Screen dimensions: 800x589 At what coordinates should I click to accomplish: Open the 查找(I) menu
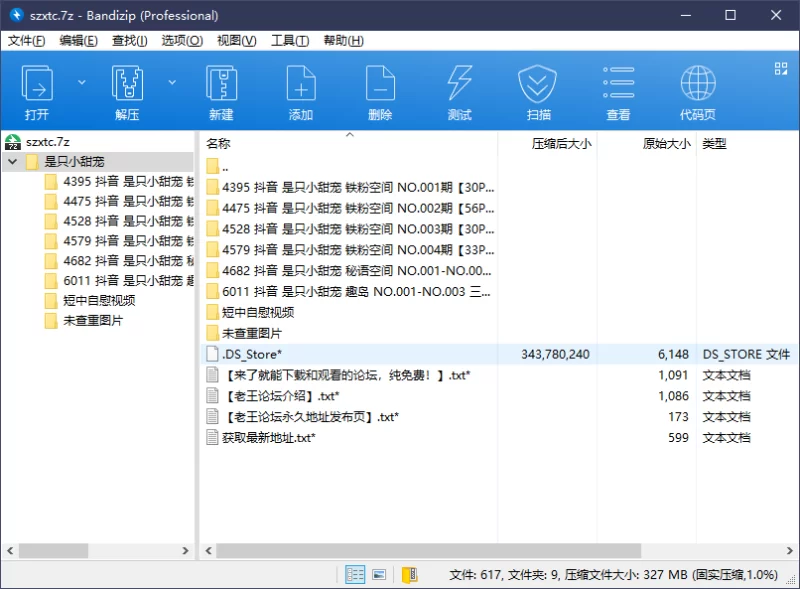[x=130, y=41]
